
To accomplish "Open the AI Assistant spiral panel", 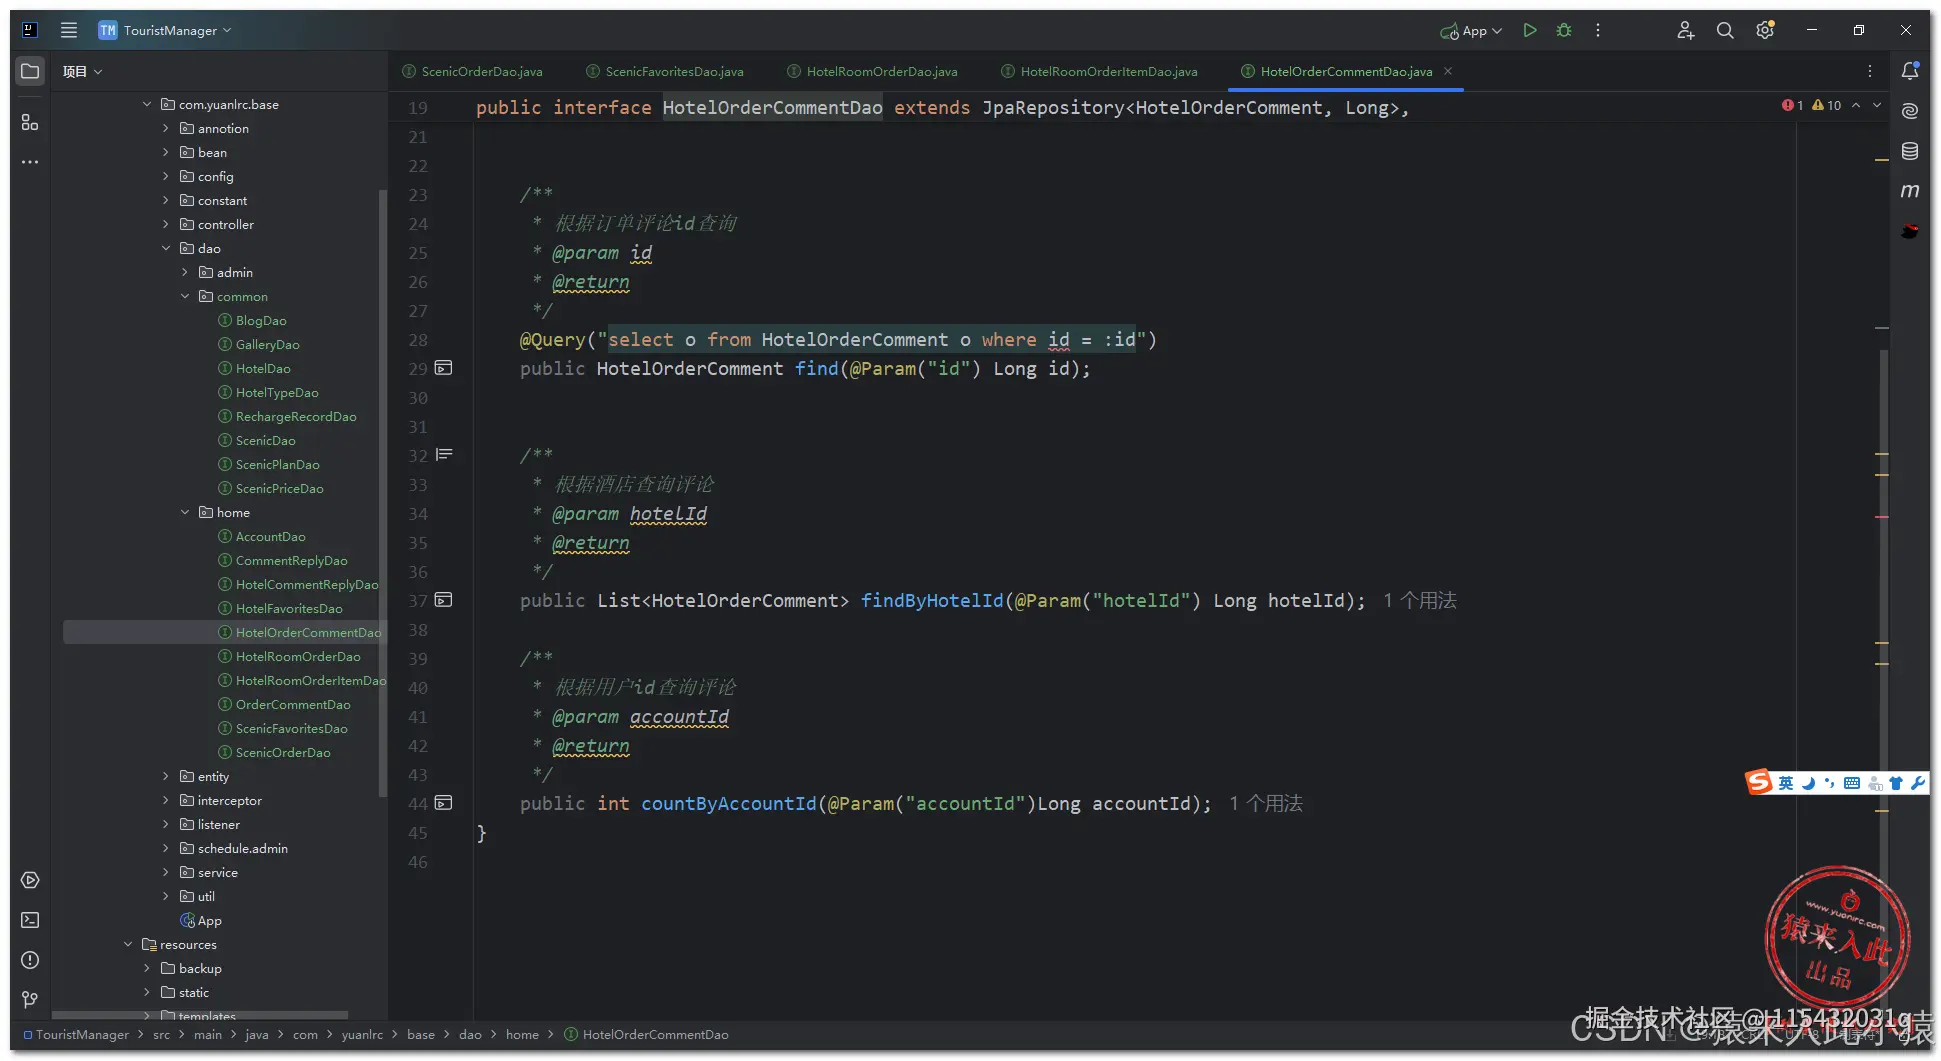I will point(1910,111).
